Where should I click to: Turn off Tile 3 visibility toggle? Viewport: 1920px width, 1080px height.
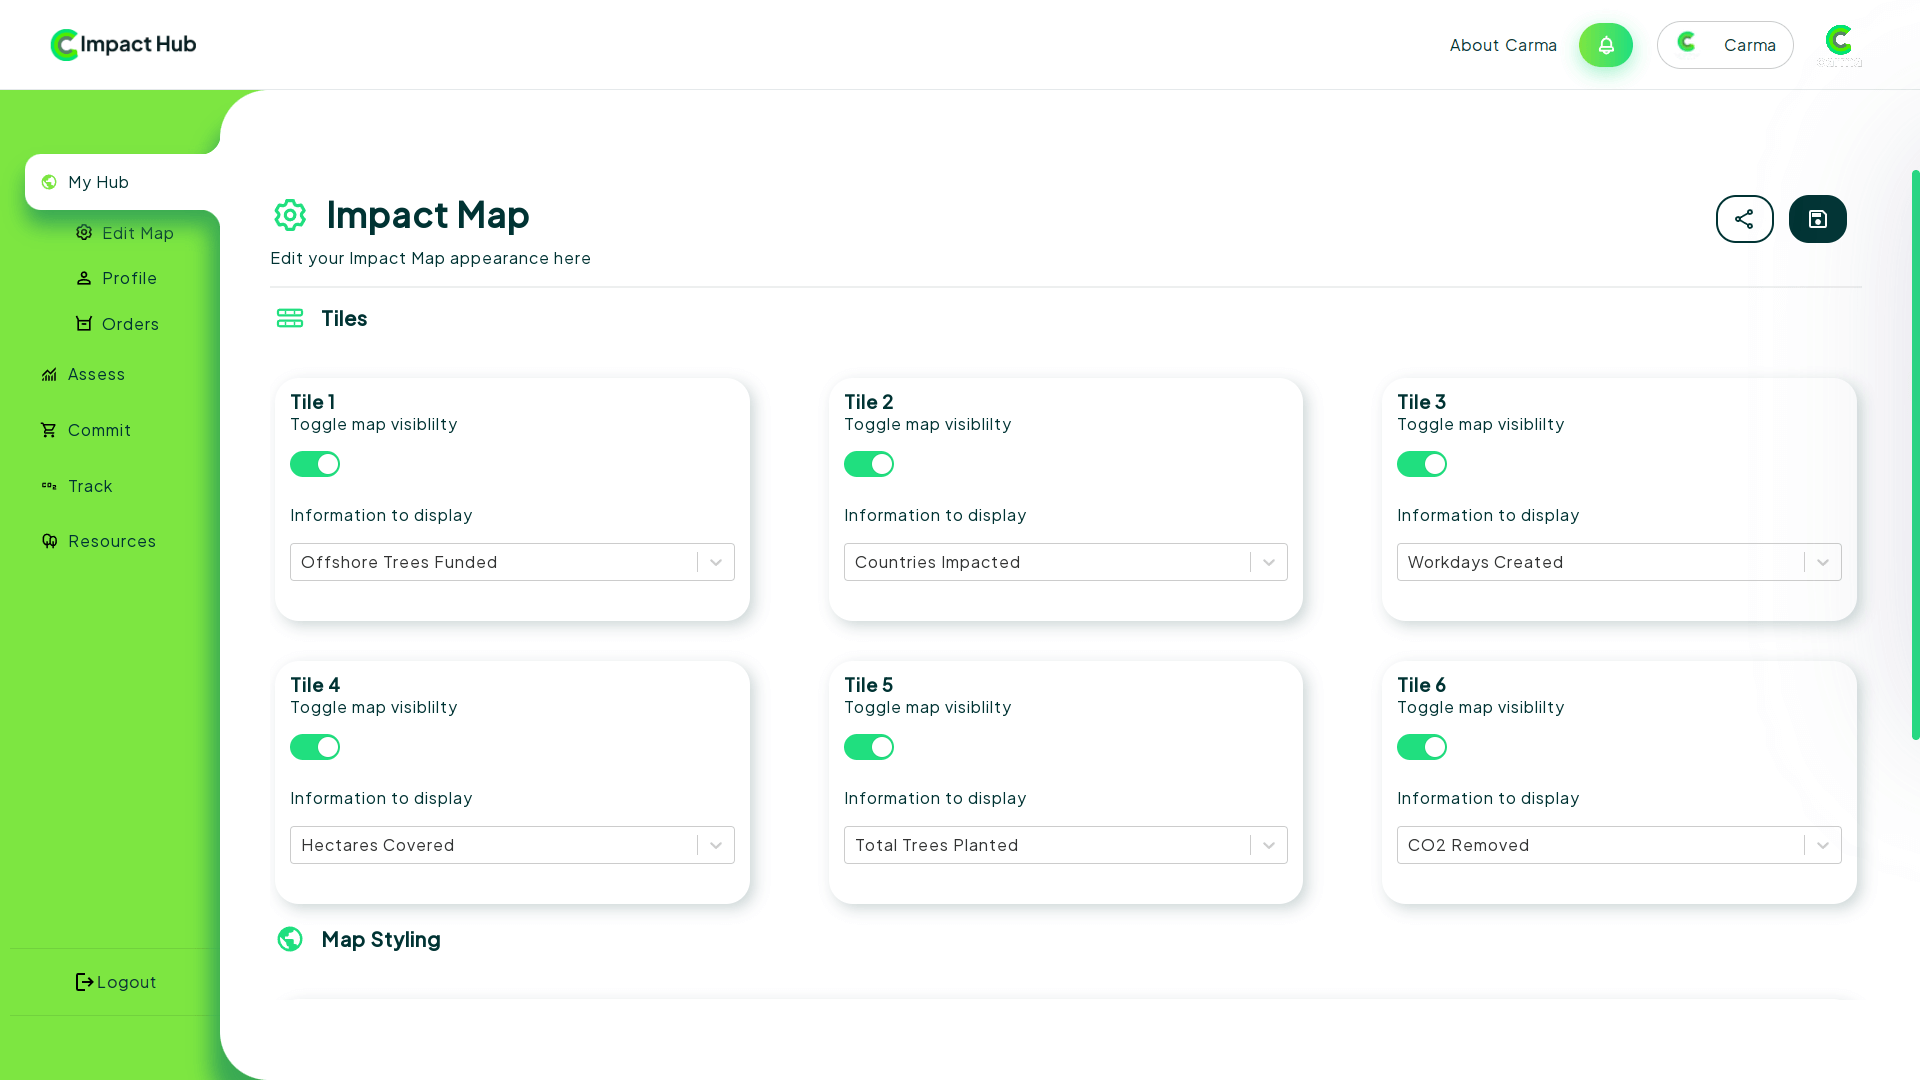click(1421, 464)
